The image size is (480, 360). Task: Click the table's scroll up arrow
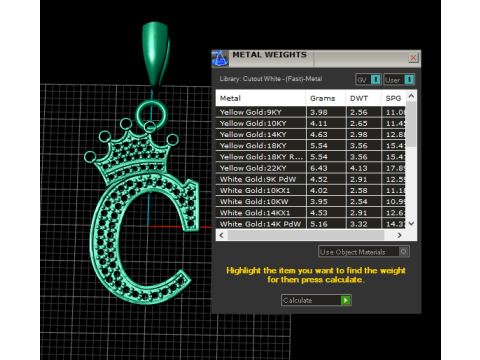click(411, 96)
